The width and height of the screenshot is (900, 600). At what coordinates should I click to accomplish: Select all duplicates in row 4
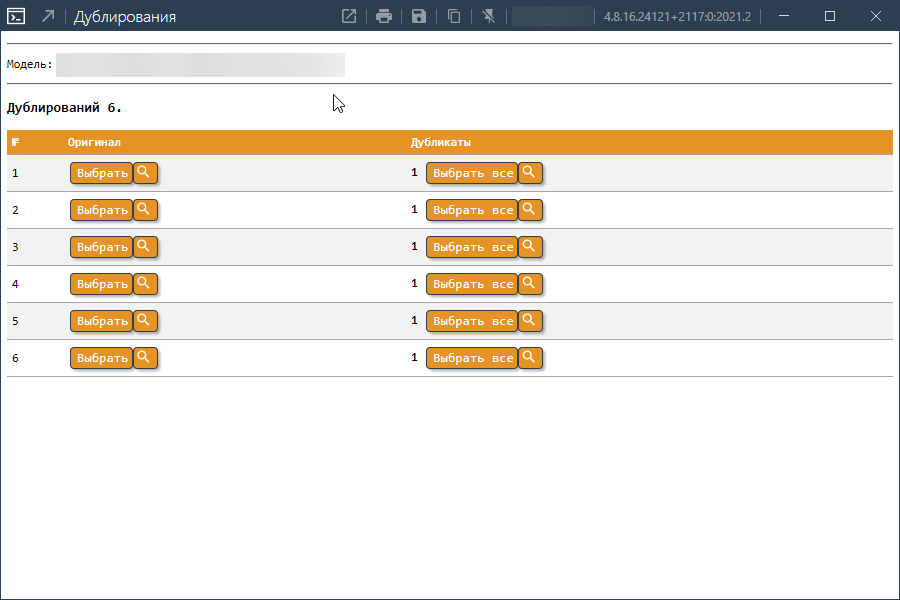click(472, 284)
